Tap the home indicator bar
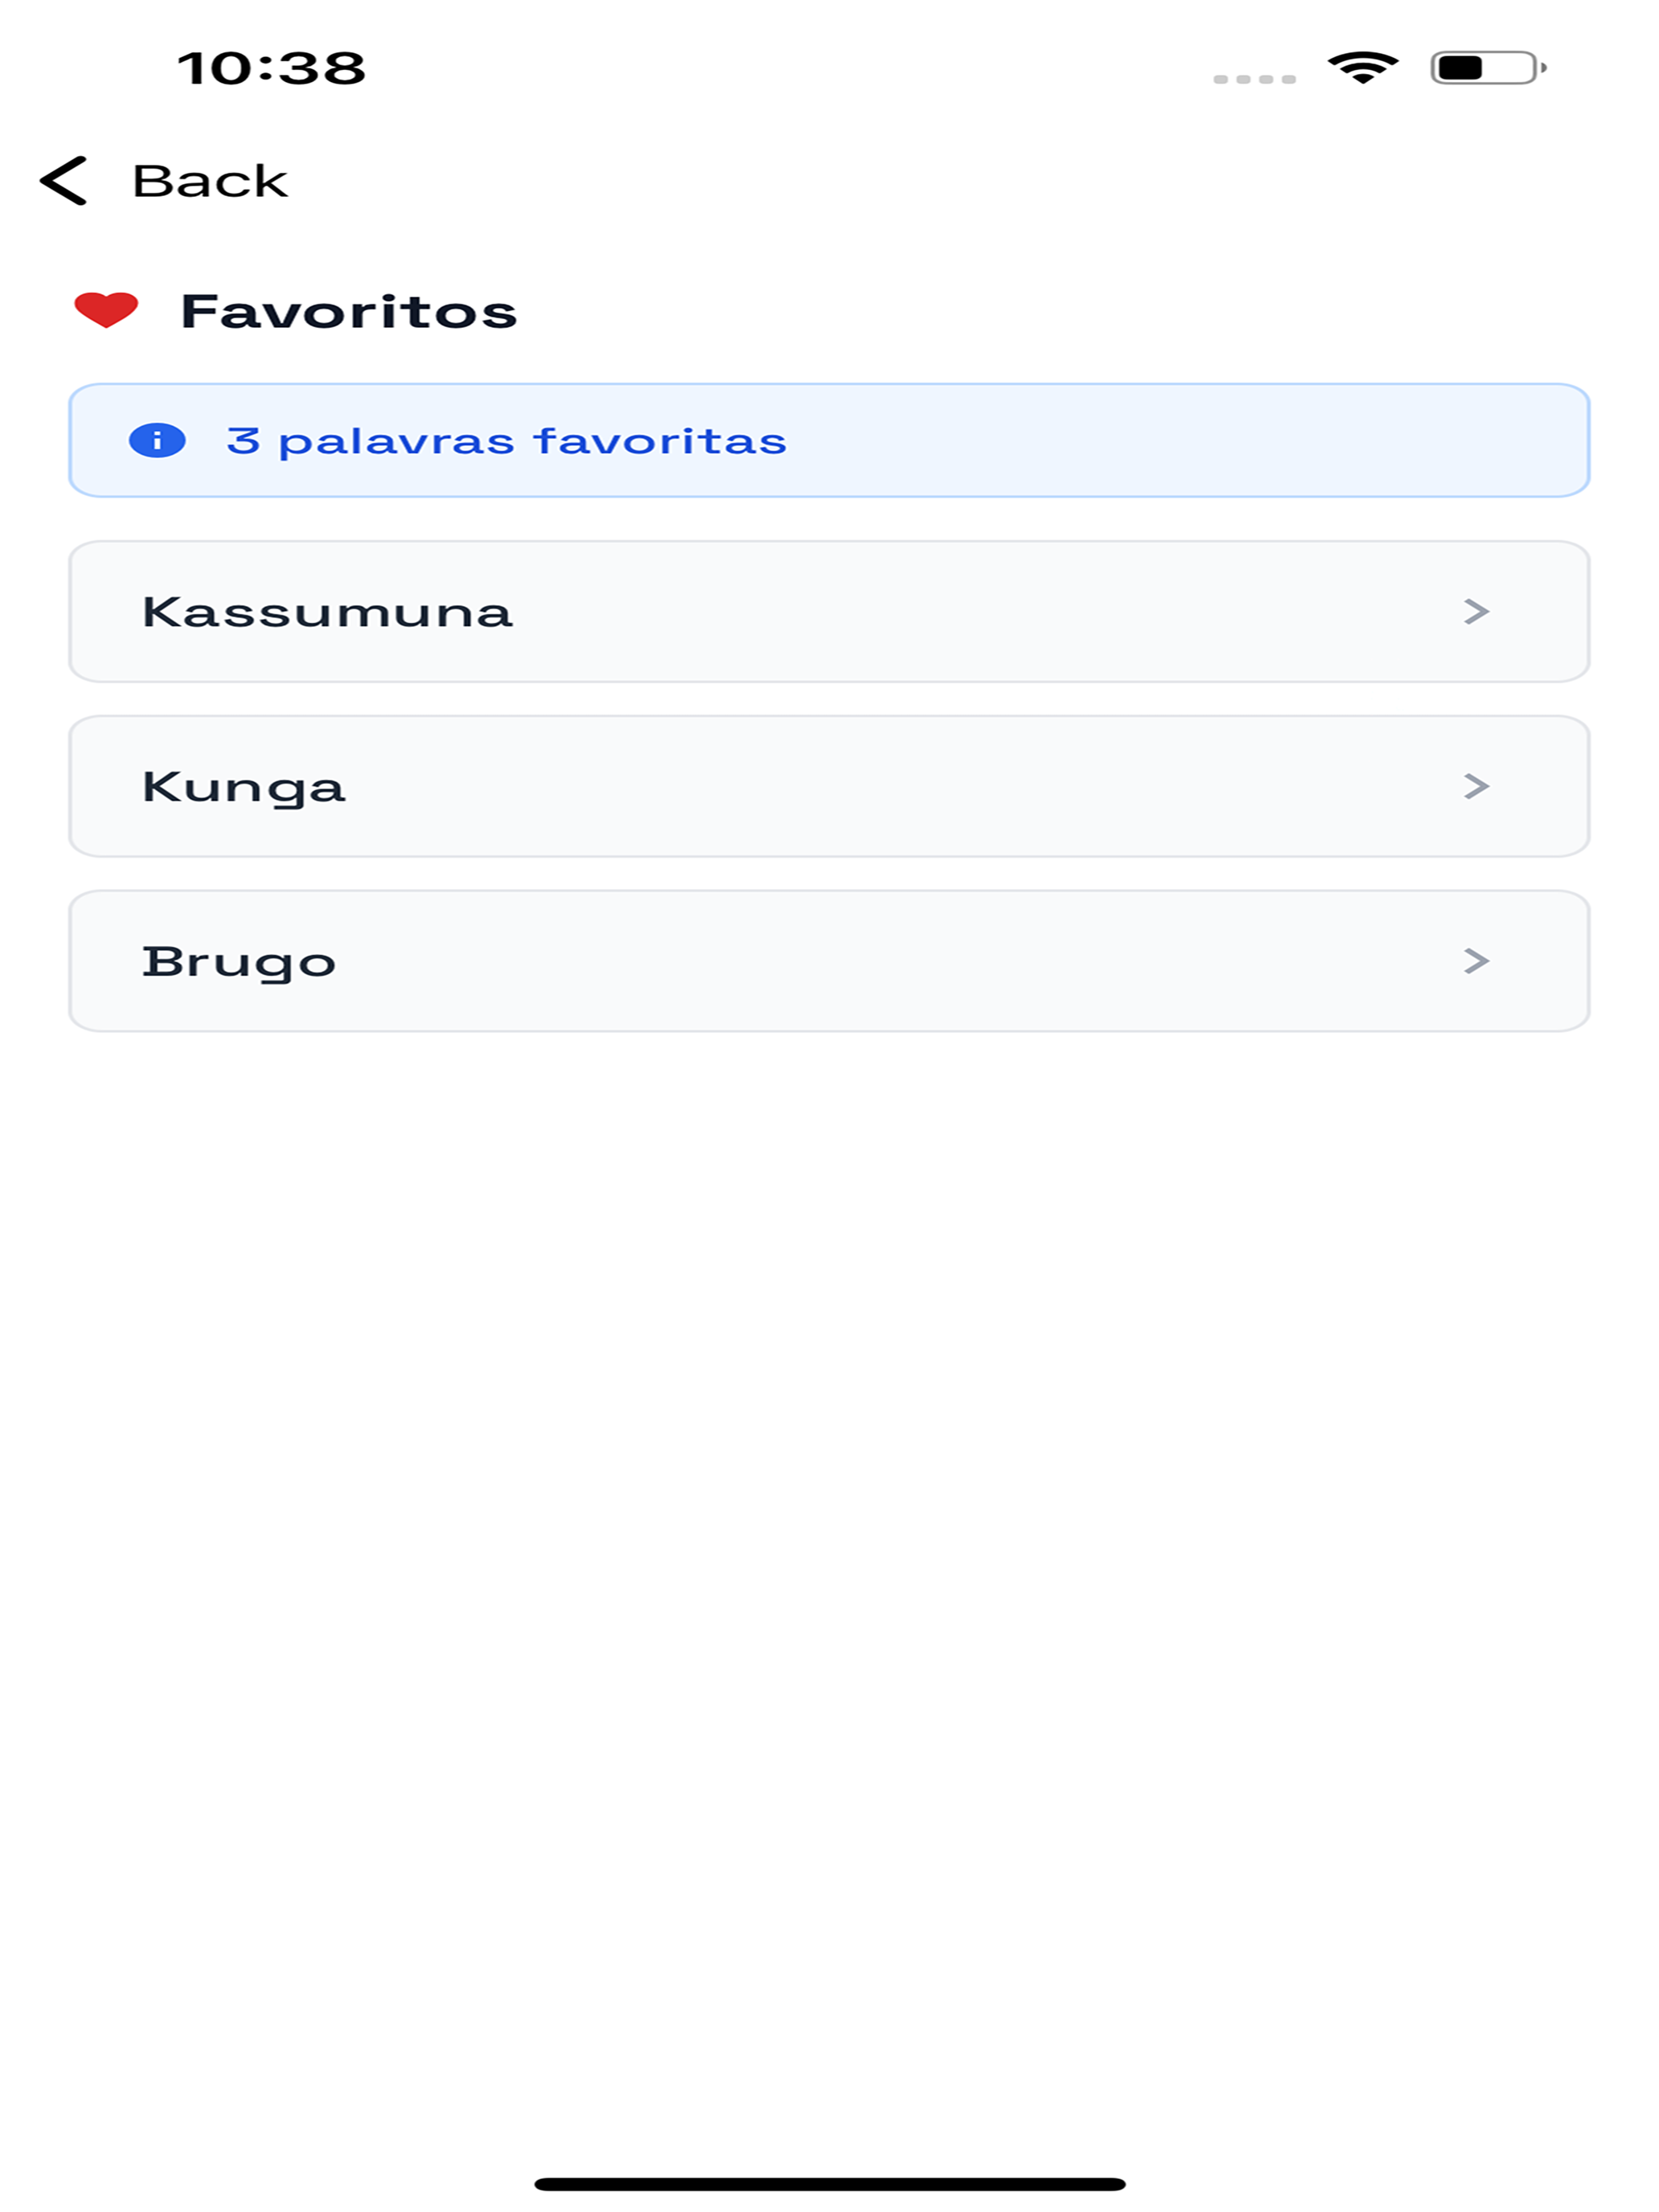This screenshot has width=1659, height=2212. point(829,2184)
